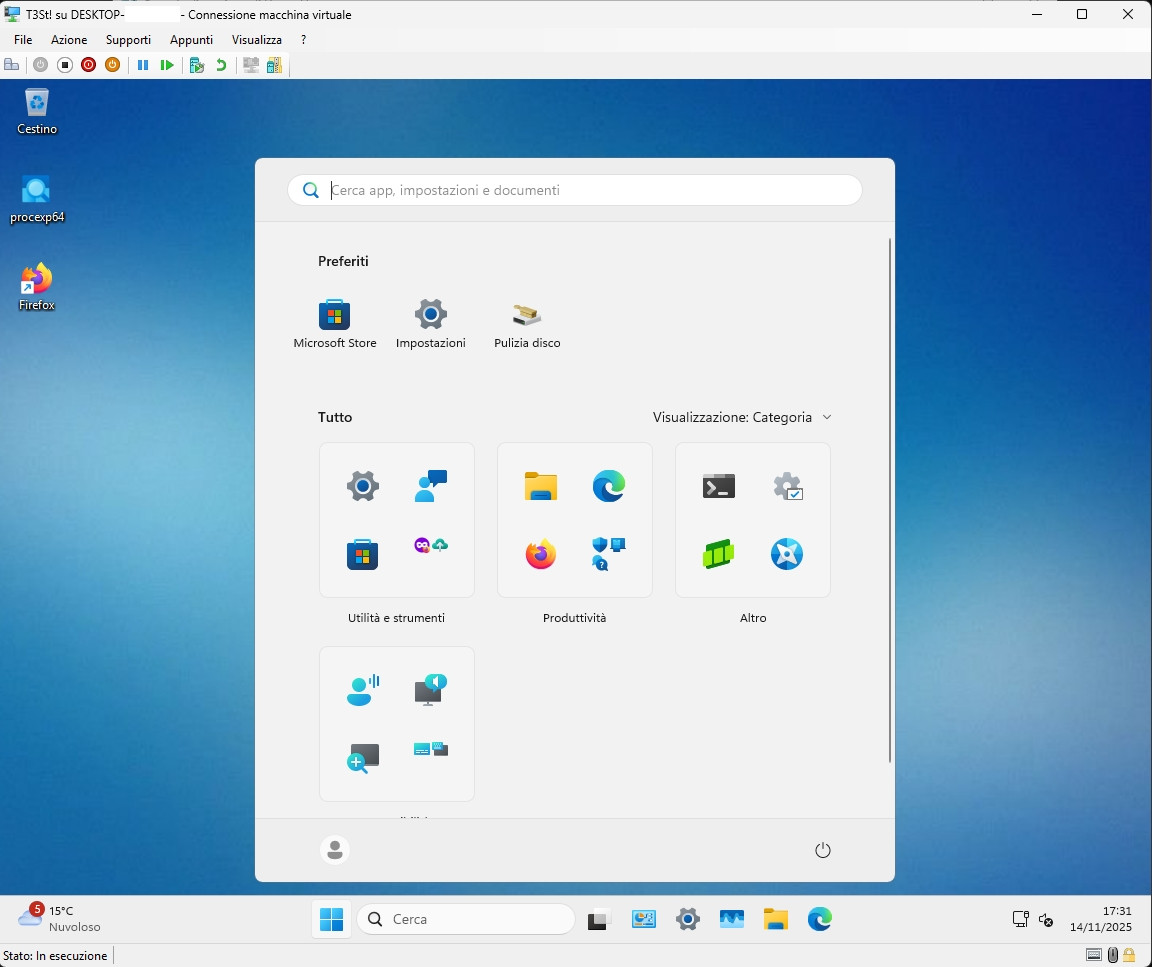Expand the Utilità e strumenti small icons group
The image size is (1152, 967).
coord(431,546)
